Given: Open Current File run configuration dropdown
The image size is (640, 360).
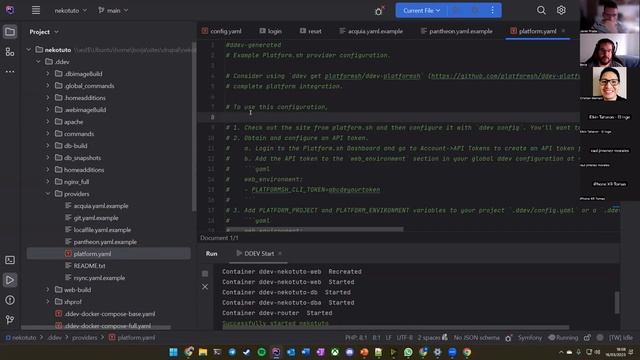Looking at the screenshot, I should (422, 11).
